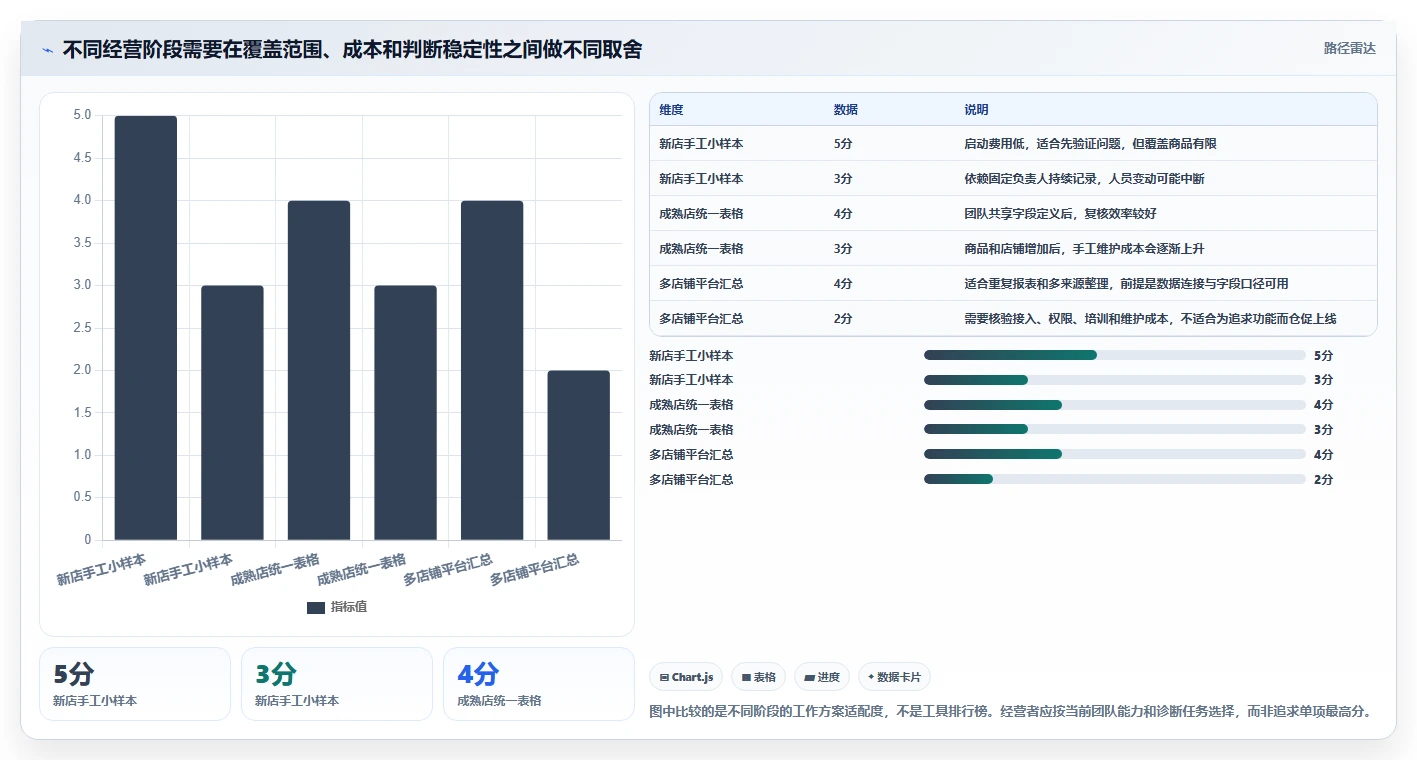The width and height of the screenshot is (1417, 760).
Task: Click the tallest chart bar reaching 5.0
Action: pyautogui.click(x=146, y=328)
